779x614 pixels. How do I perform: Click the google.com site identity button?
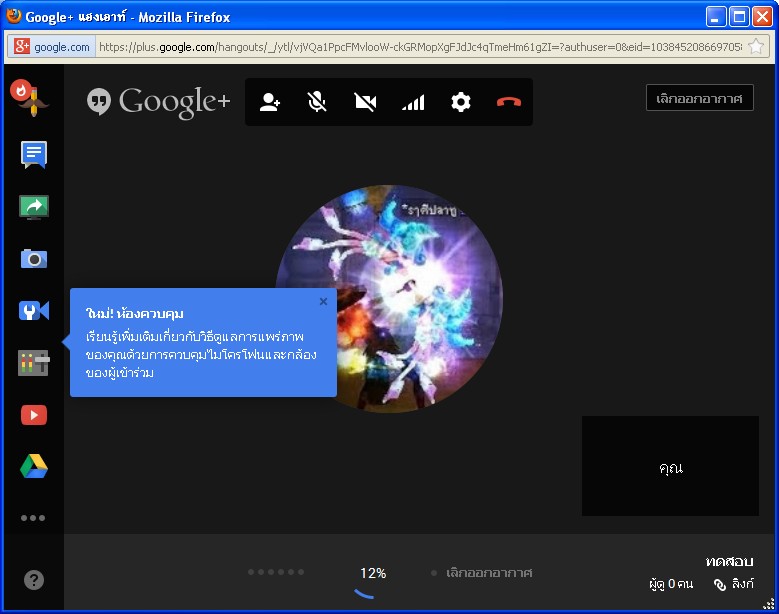(52, 47)
